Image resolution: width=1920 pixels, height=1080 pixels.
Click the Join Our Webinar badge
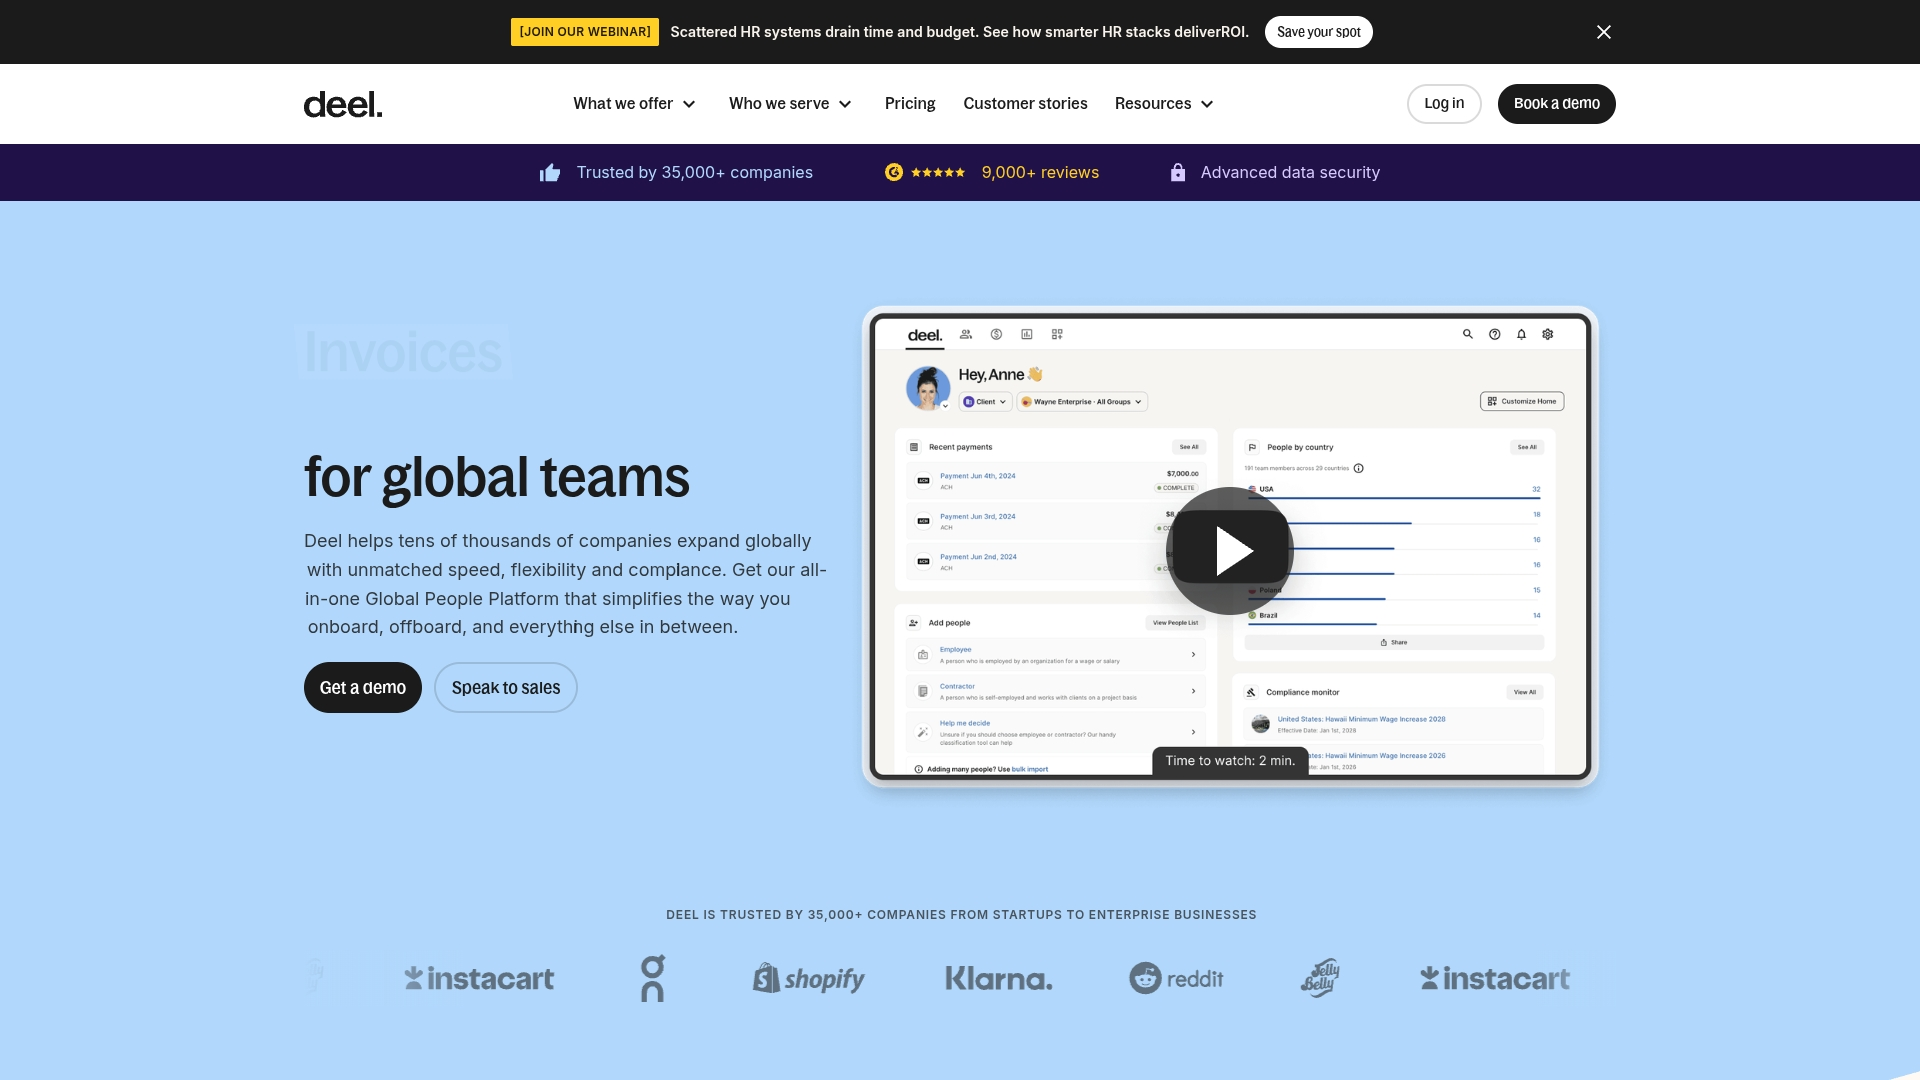click(585, 32)
